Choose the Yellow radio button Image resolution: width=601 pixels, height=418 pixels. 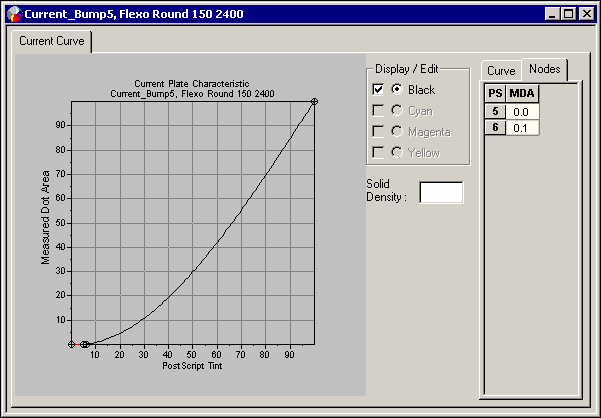(x=397, y=152)
